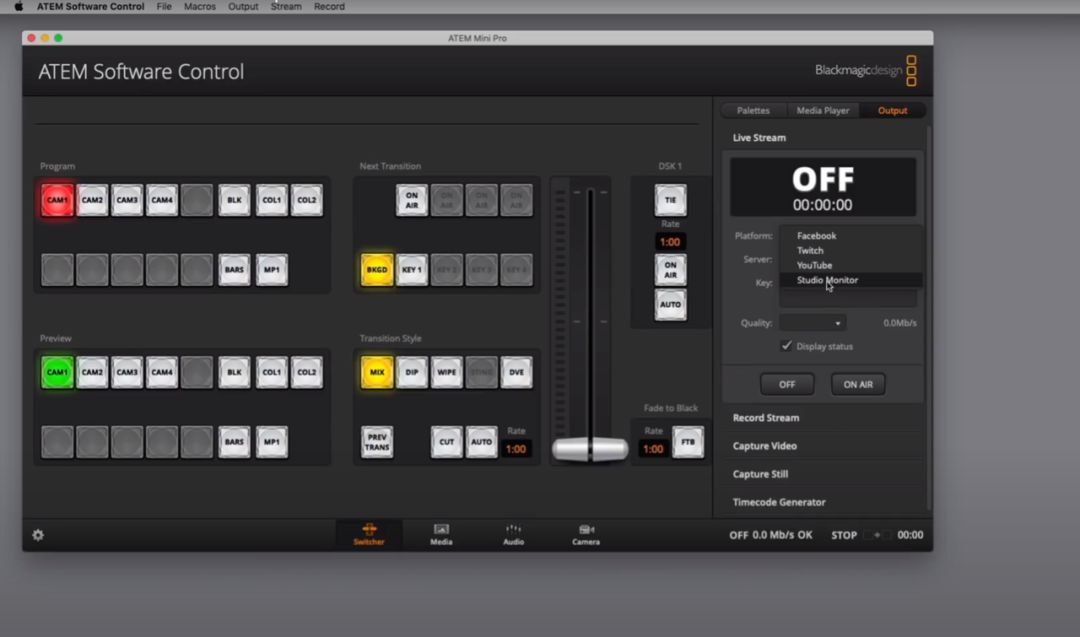Toggle the Display status checkbox
This screenshot has height=637, width=1080.
coord(787,346)
